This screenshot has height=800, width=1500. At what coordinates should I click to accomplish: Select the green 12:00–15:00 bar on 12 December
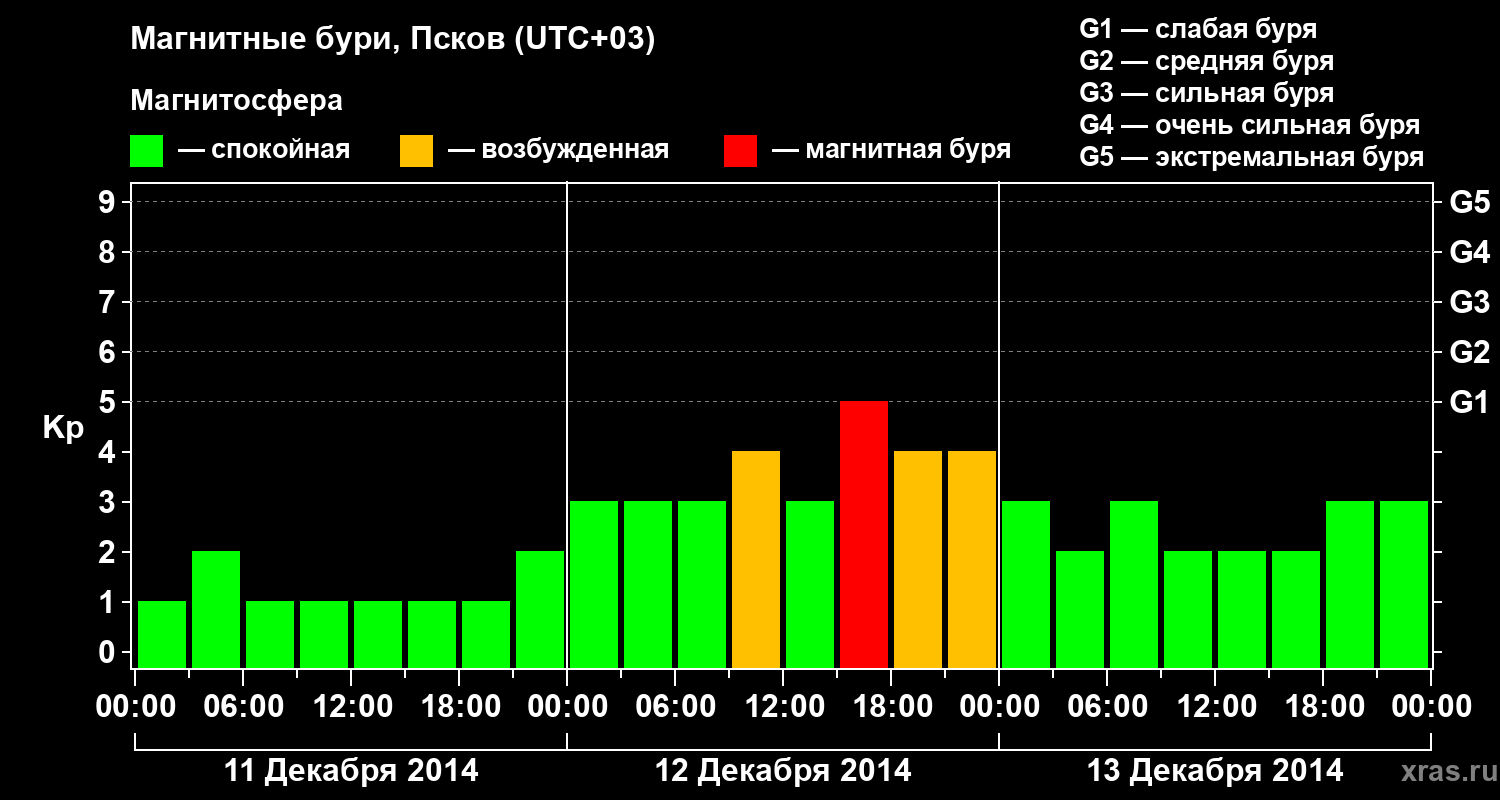pyautogui.click(x=810, y=584)
